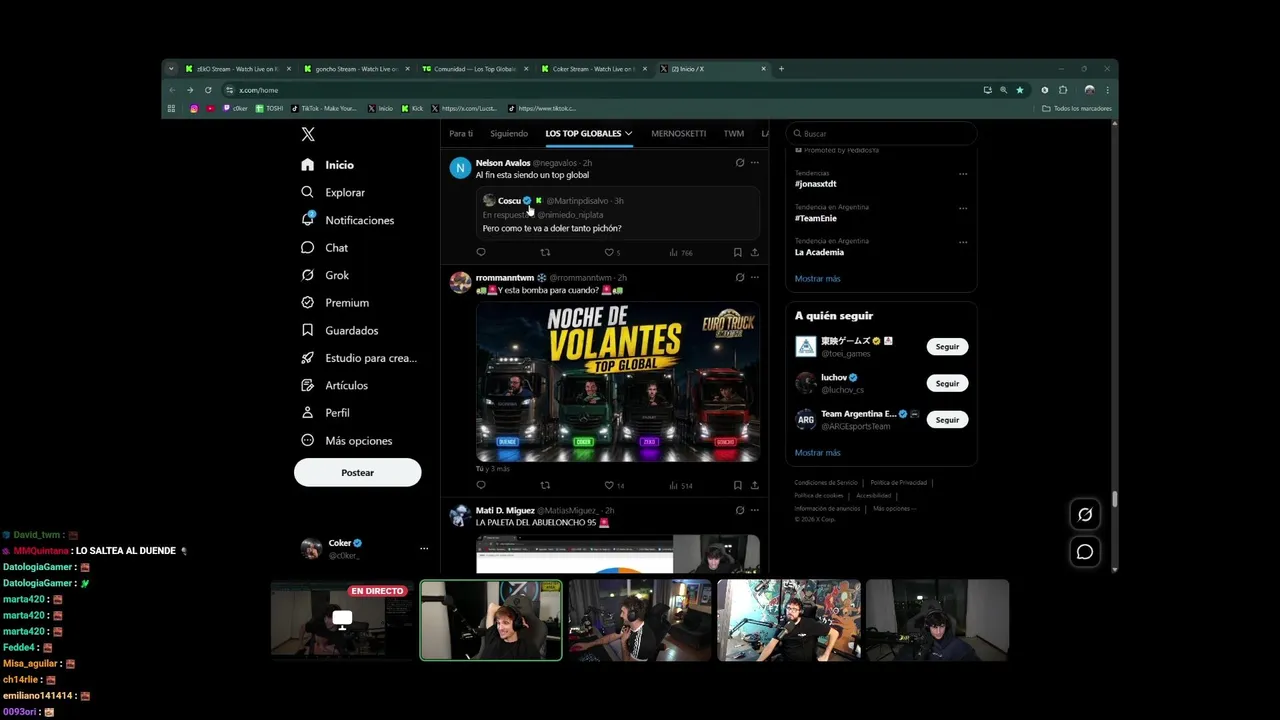Click the X logo in the sidebar

[x=308, y=134]
